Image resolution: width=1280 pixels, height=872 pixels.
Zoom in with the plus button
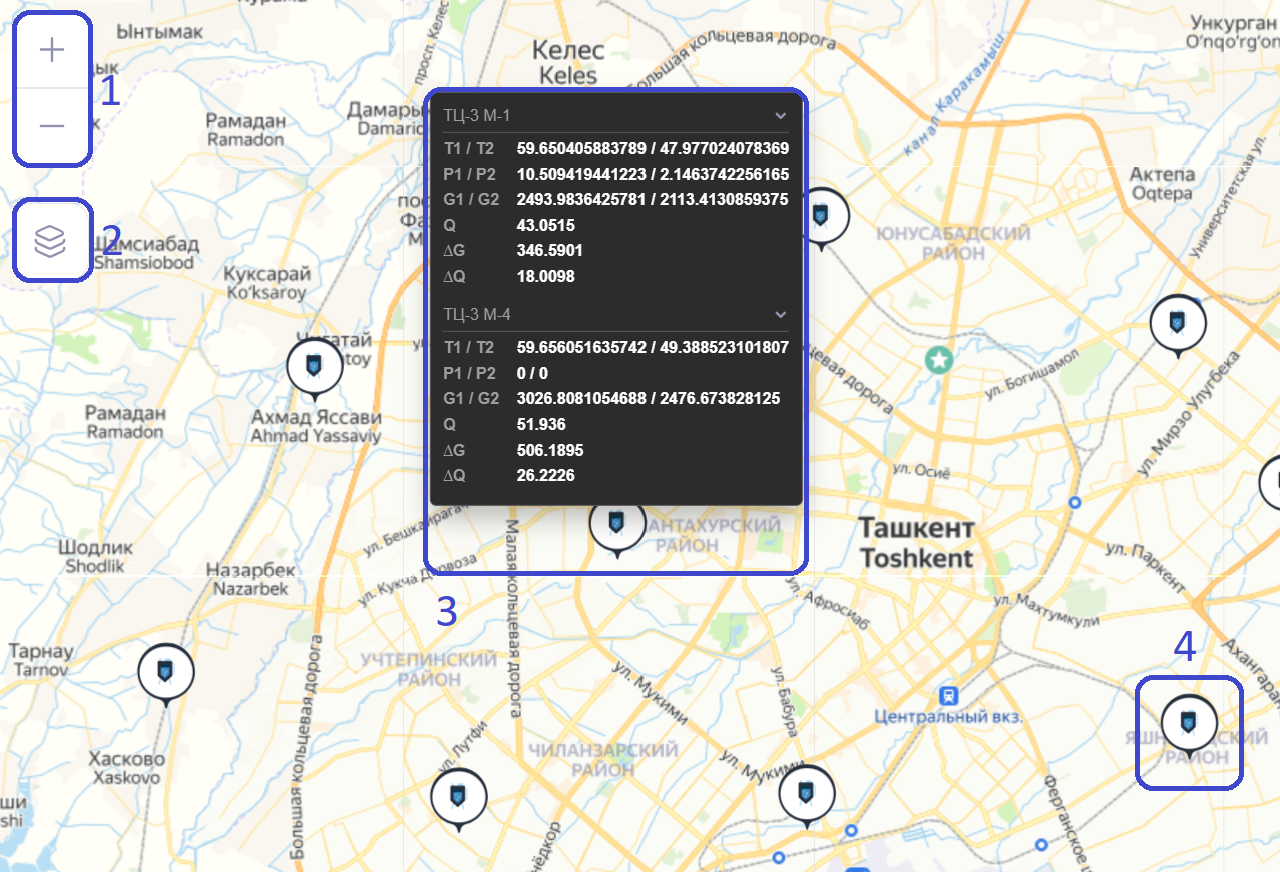click(52, 51)
